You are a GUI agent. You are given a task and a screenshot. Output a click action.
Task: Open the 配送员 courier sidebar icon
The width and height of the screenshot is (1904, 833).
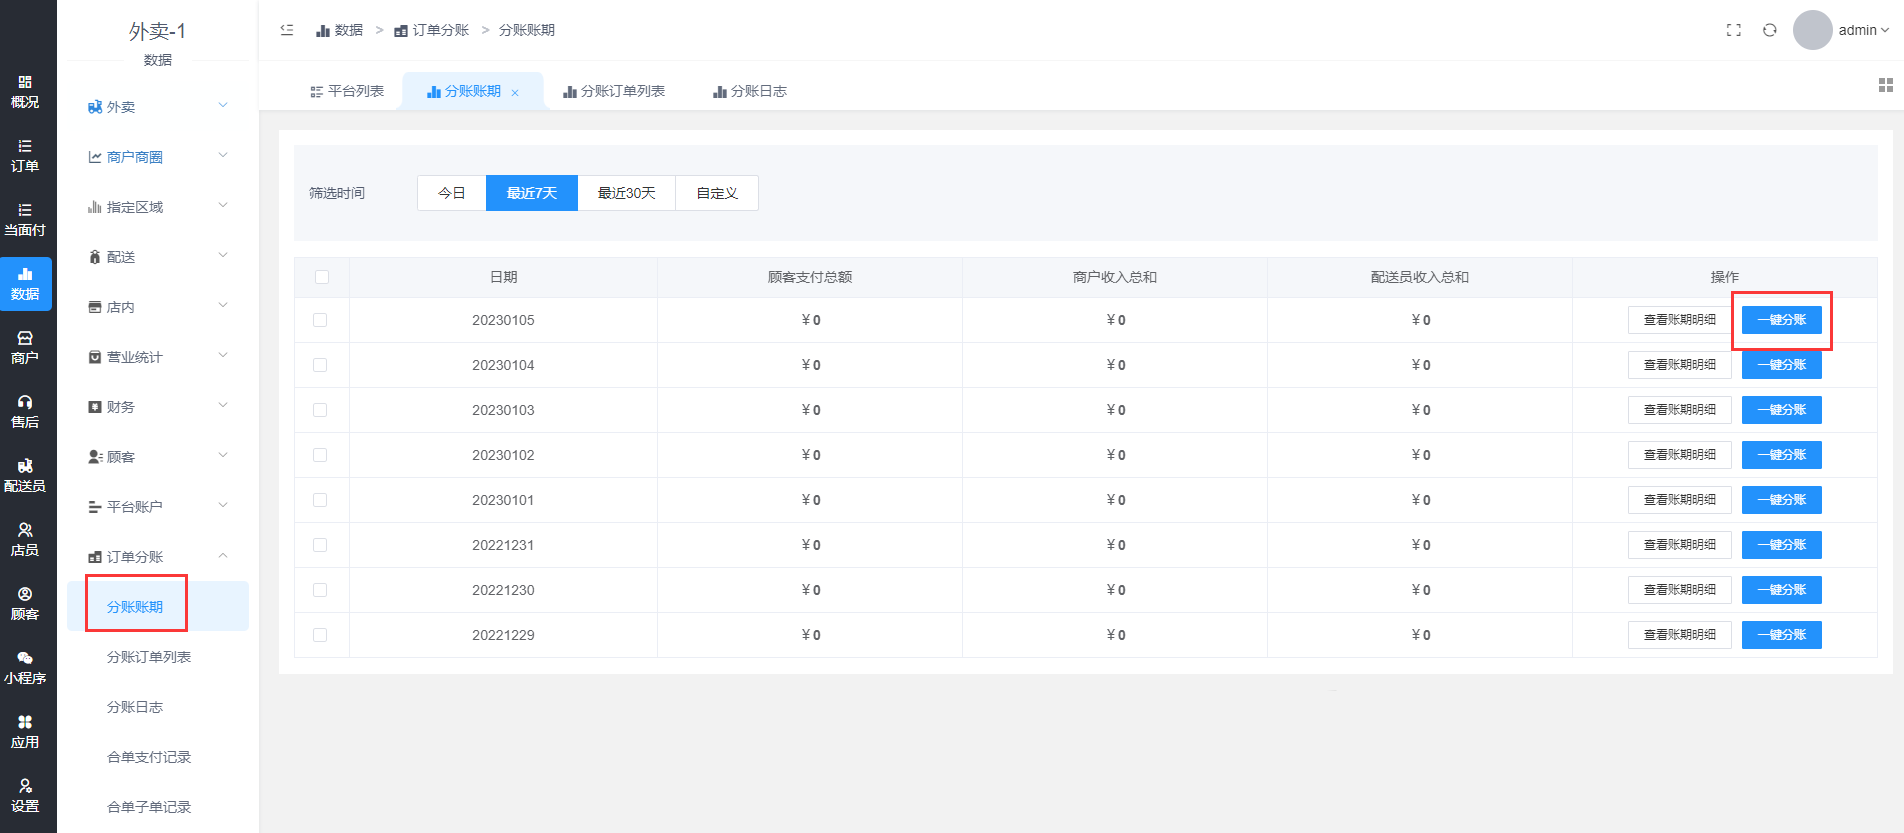point(25,476)
